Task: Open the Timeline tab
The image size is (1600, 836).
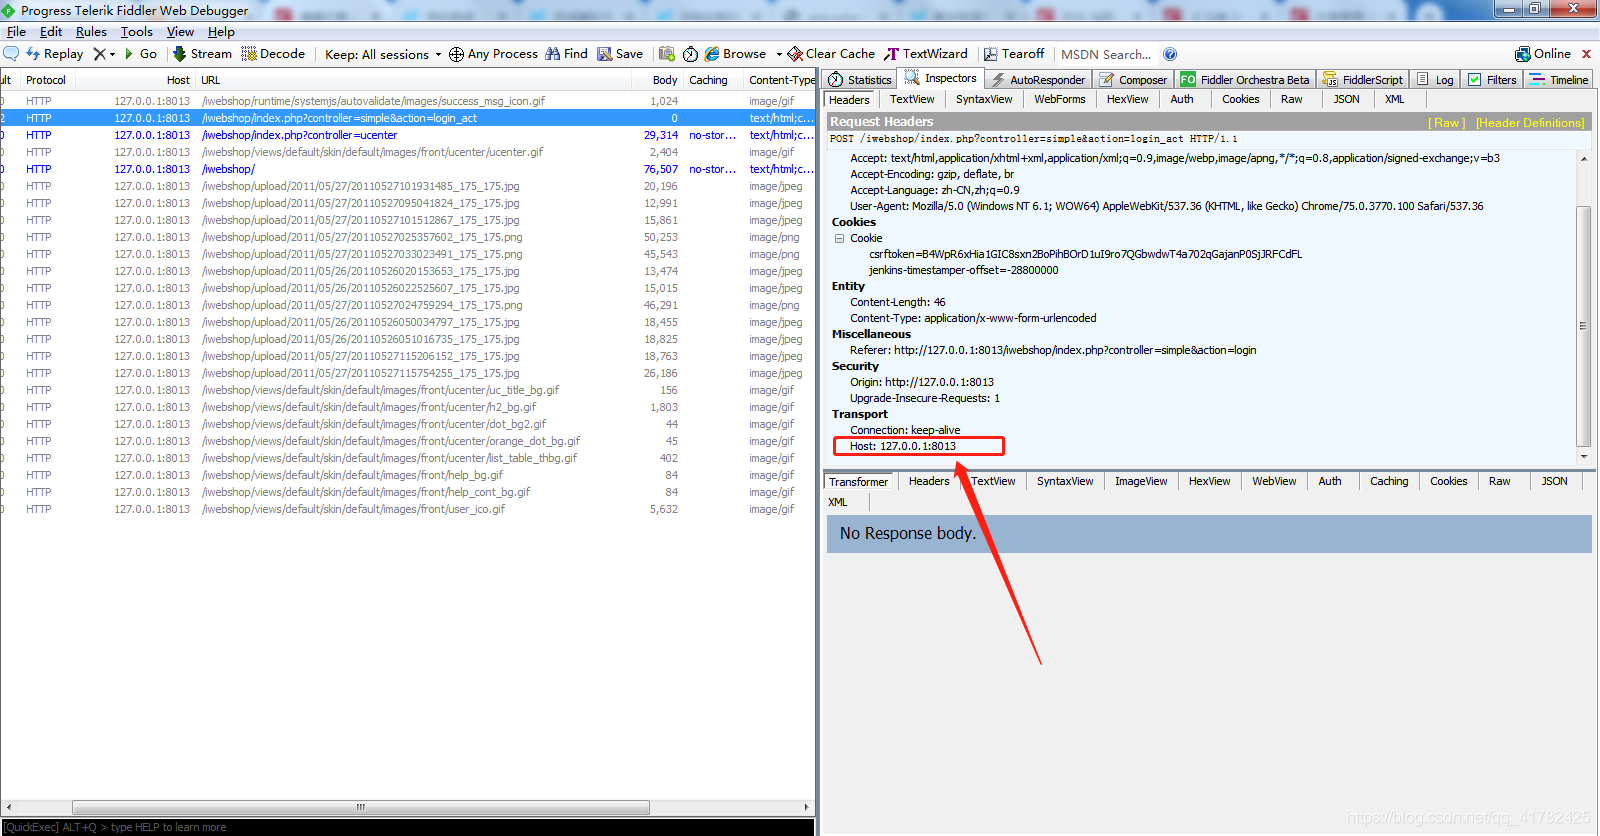Action: coord(1559,80)
